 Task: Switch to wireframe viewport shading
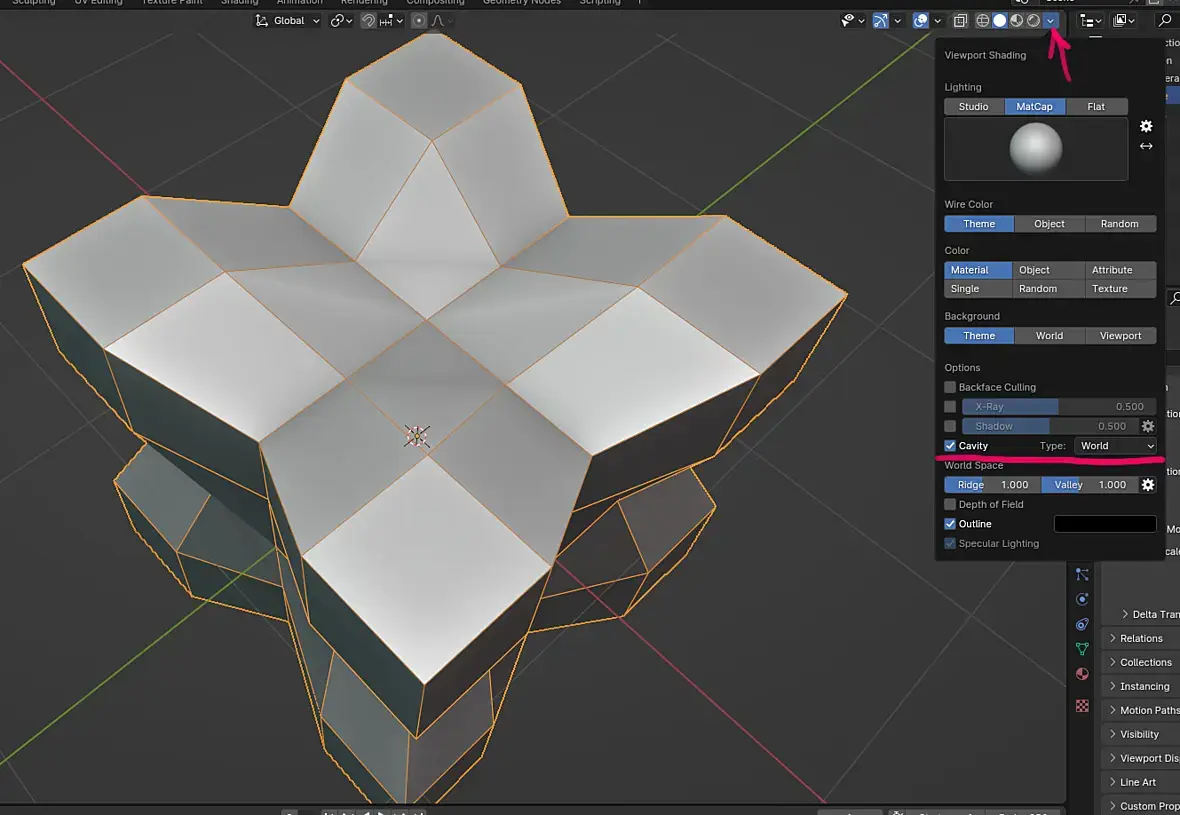(x=983, y=21)
